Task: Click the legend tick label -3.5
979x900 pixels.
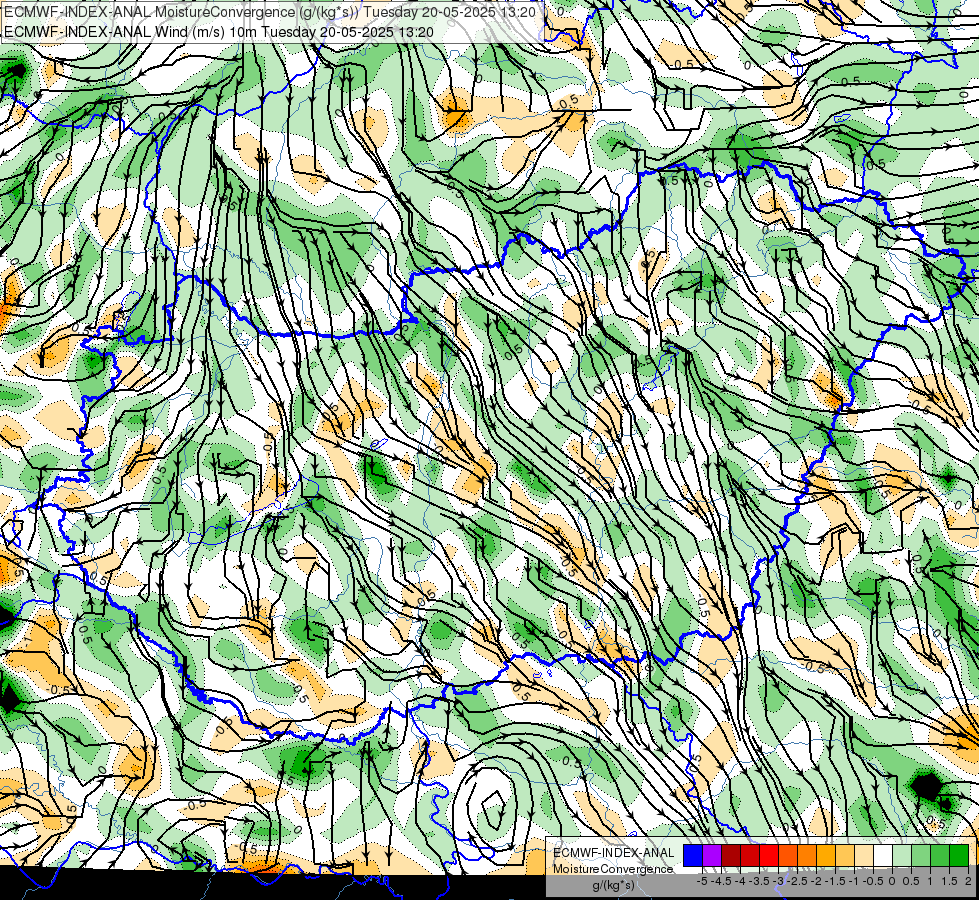Action: pos(759,881)
